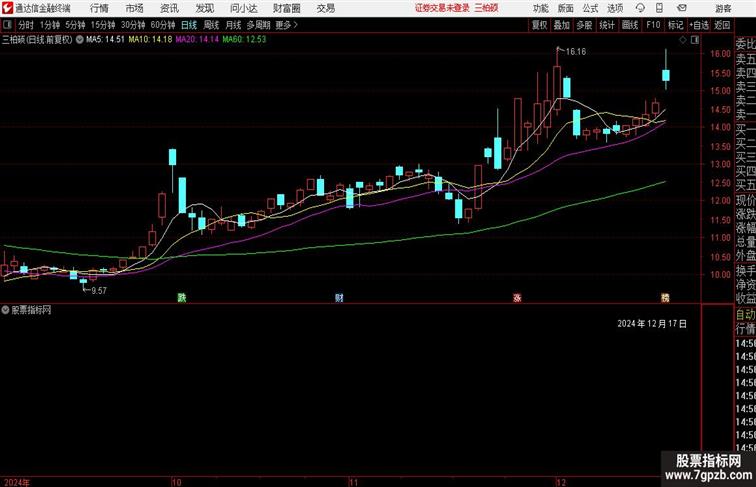The width and height of the screenshot is (756, 487).
Task: Click the MA10: 14.18 label
Action: (150, 40)
